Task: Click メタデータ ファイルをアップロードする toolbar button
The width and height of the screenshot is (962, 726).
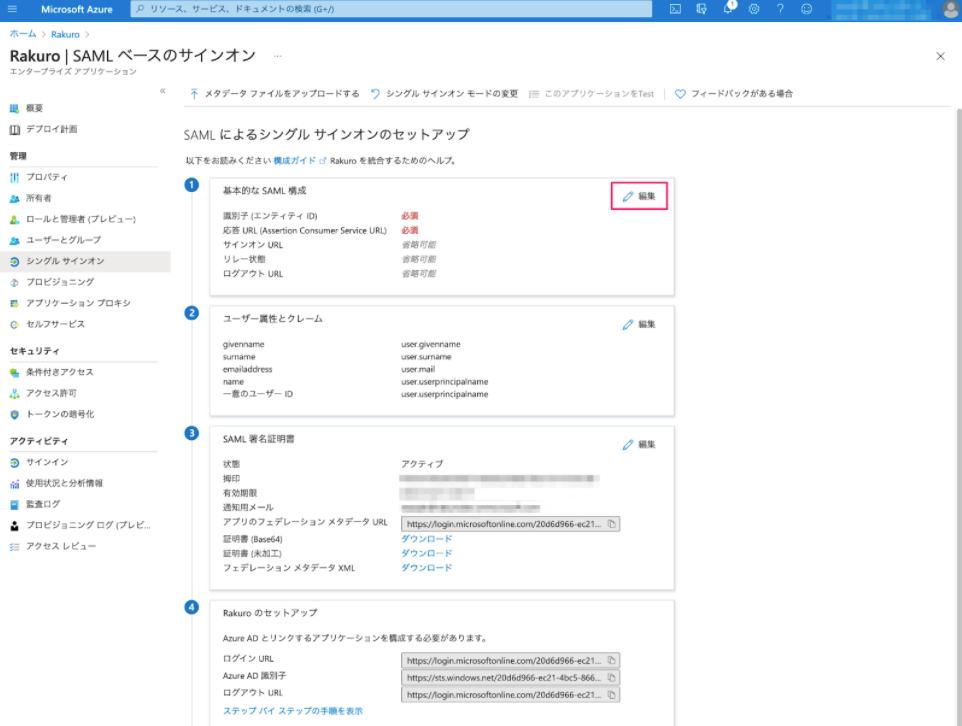Action: pyautogui.click(x=274, y=94)
